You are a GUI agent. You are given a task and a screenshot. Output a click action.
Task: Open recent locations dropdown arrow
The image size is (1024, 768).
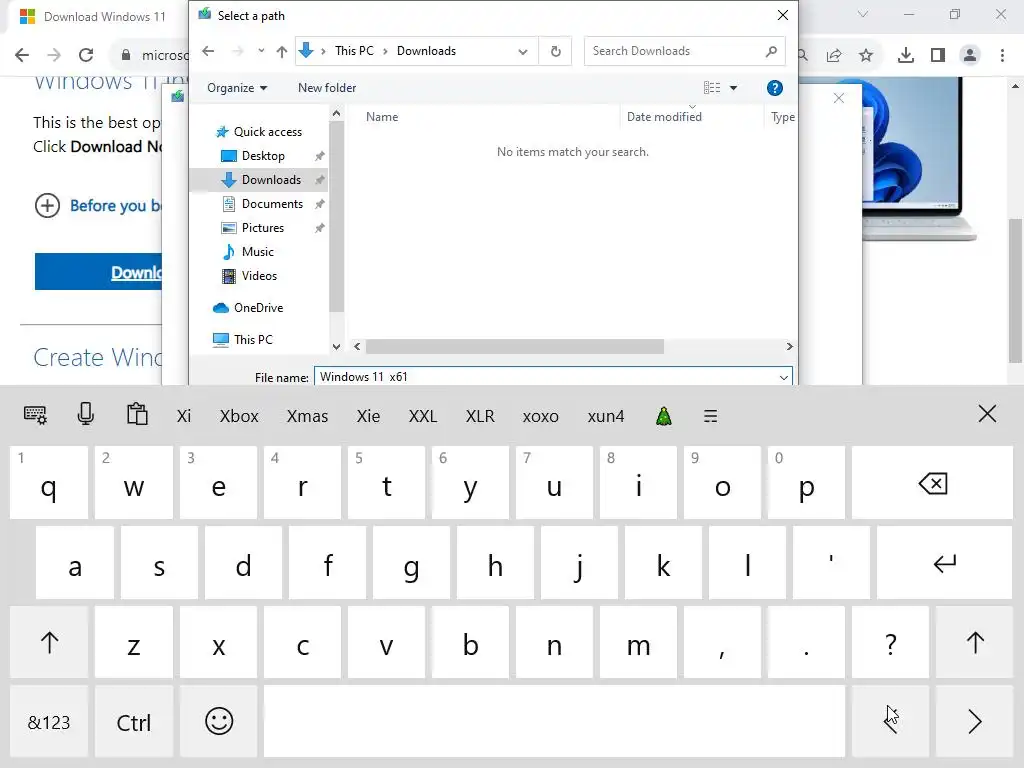tap(261, 51)
